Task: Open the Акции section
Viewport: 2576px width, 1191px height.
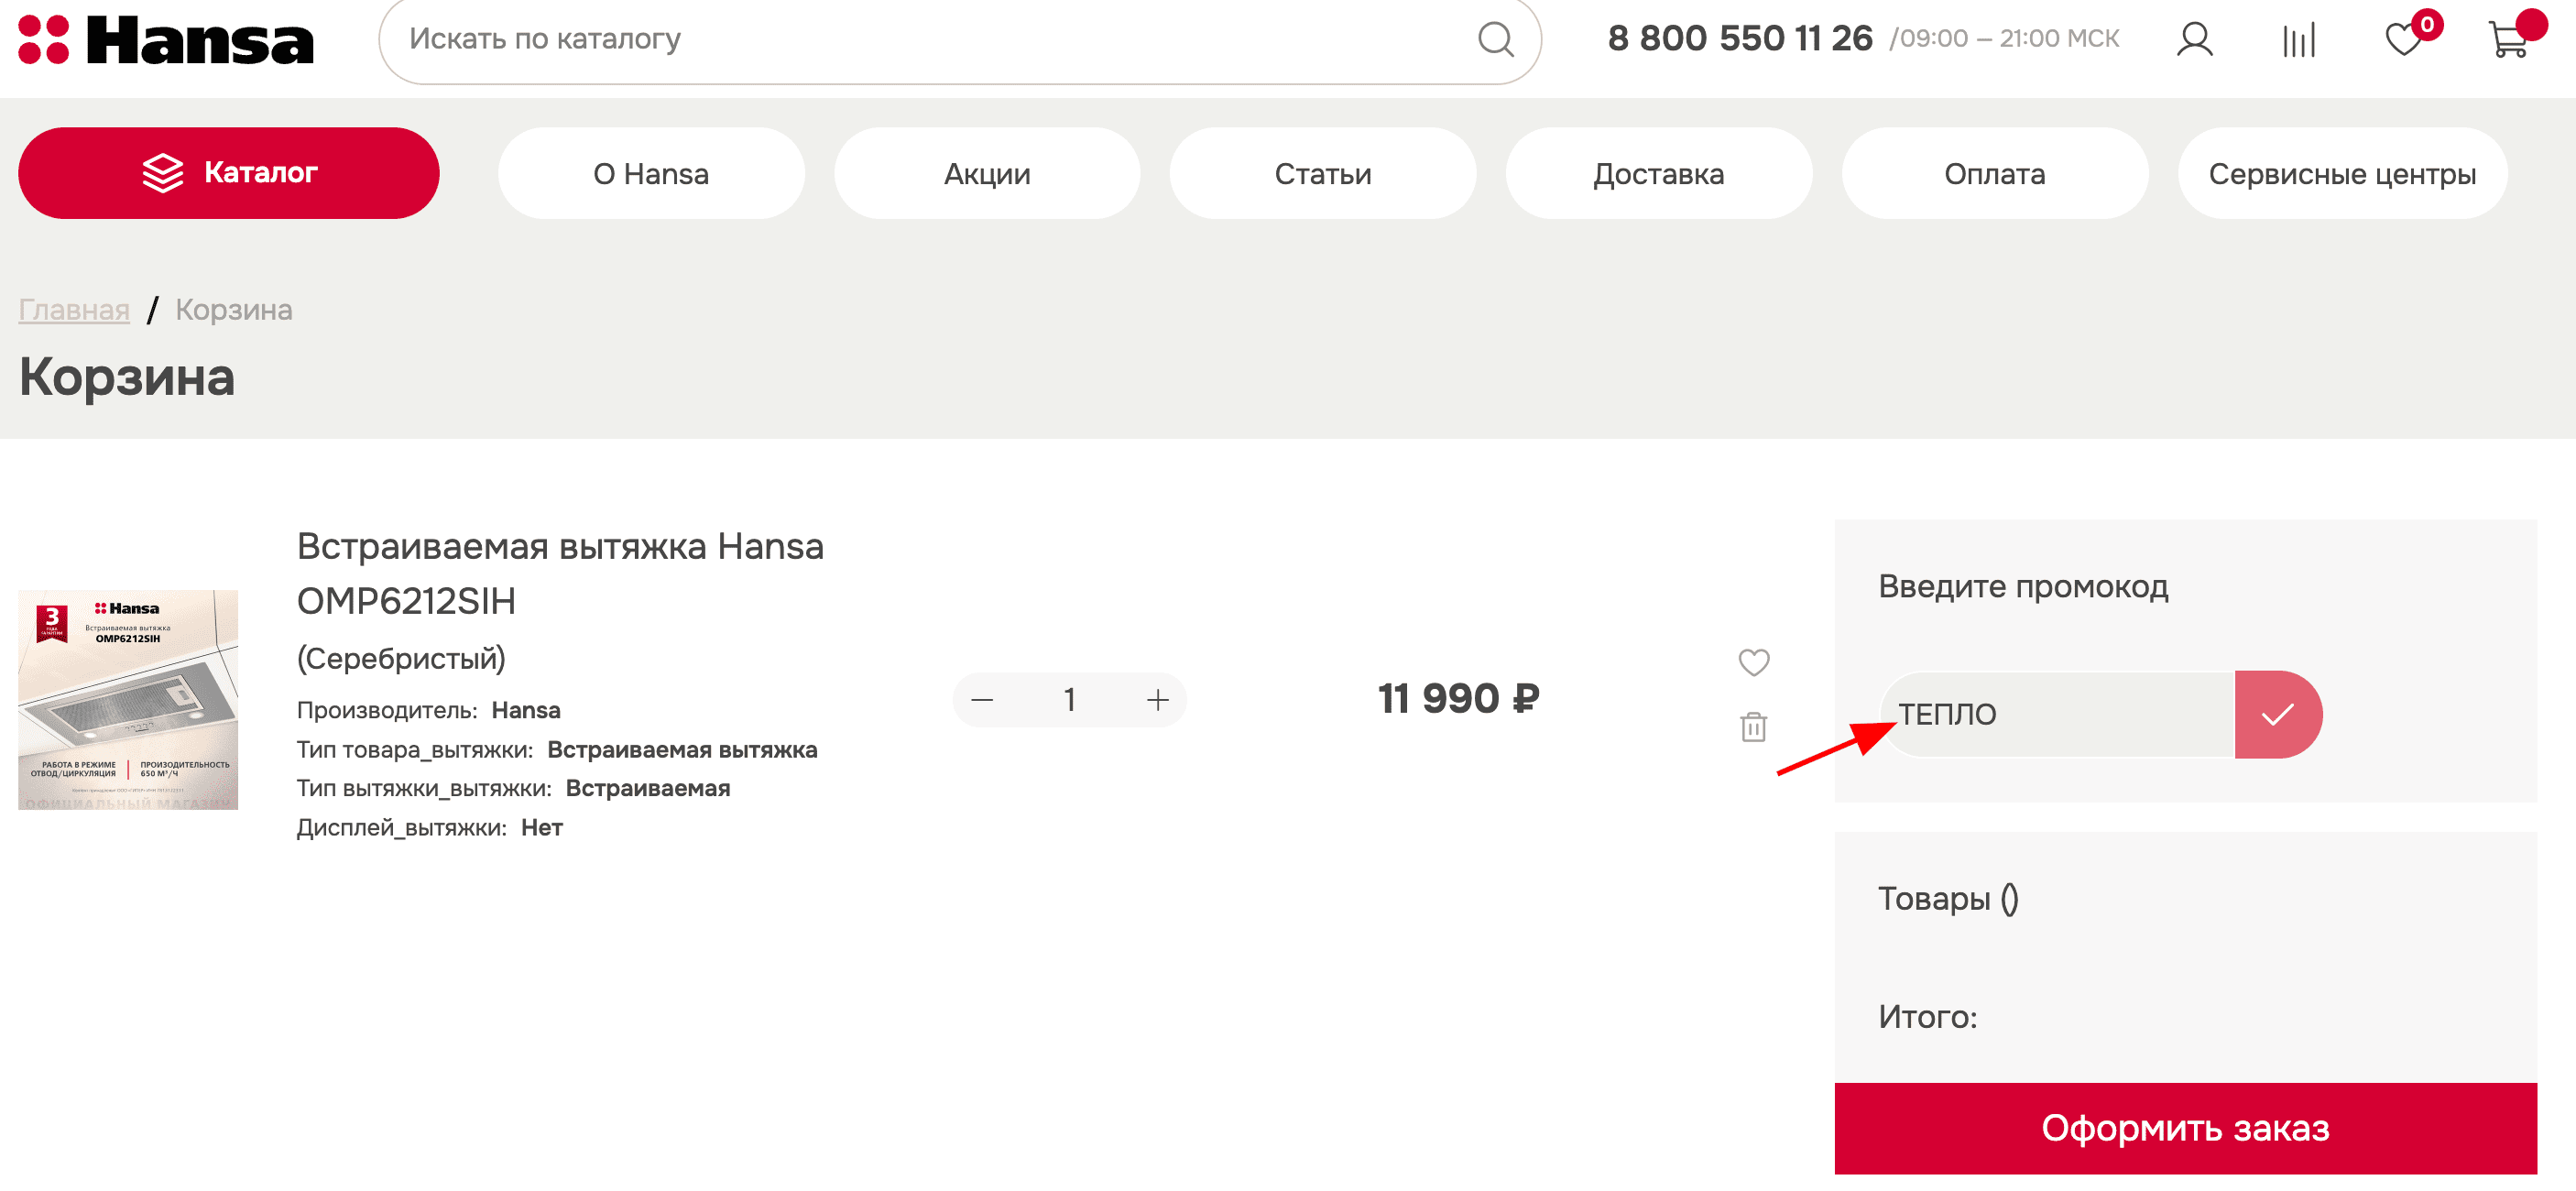Action: (x=987, y=173)
